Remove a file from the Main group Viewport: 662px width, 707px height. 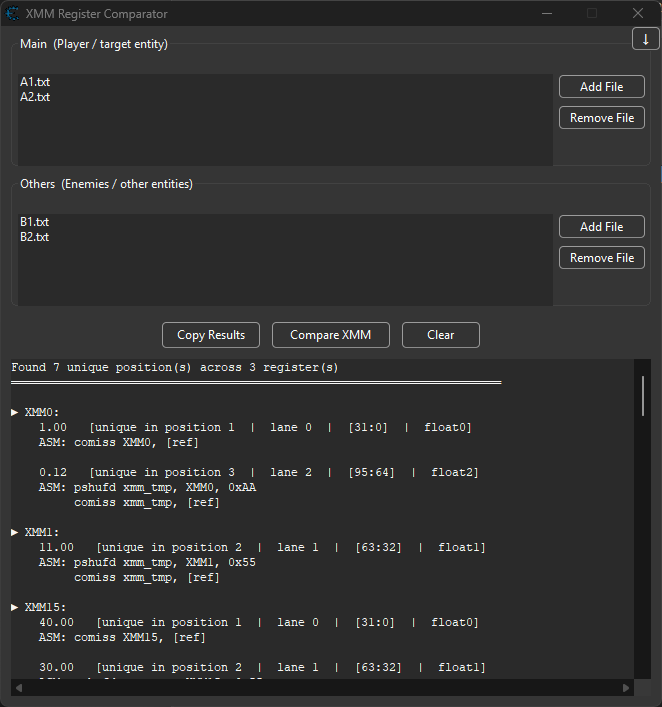602,118
